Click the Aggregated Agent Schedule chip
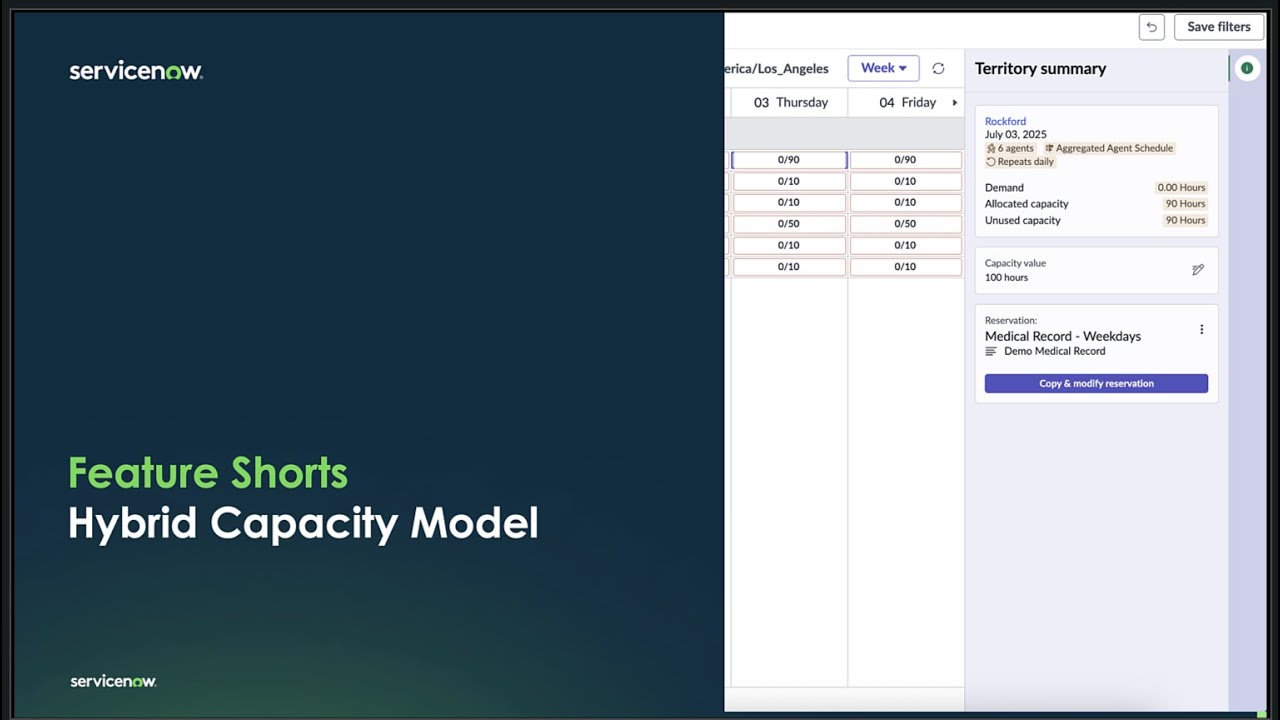This screenshot has height=720, width=1280. tap(1110, 147)
